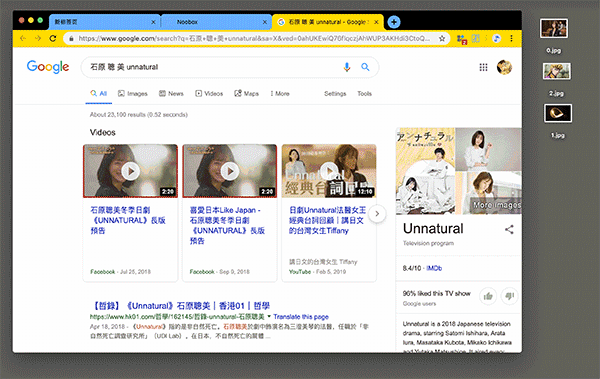Open Chrome three-dot menu

pyautogui.click(x=511, y=38)
